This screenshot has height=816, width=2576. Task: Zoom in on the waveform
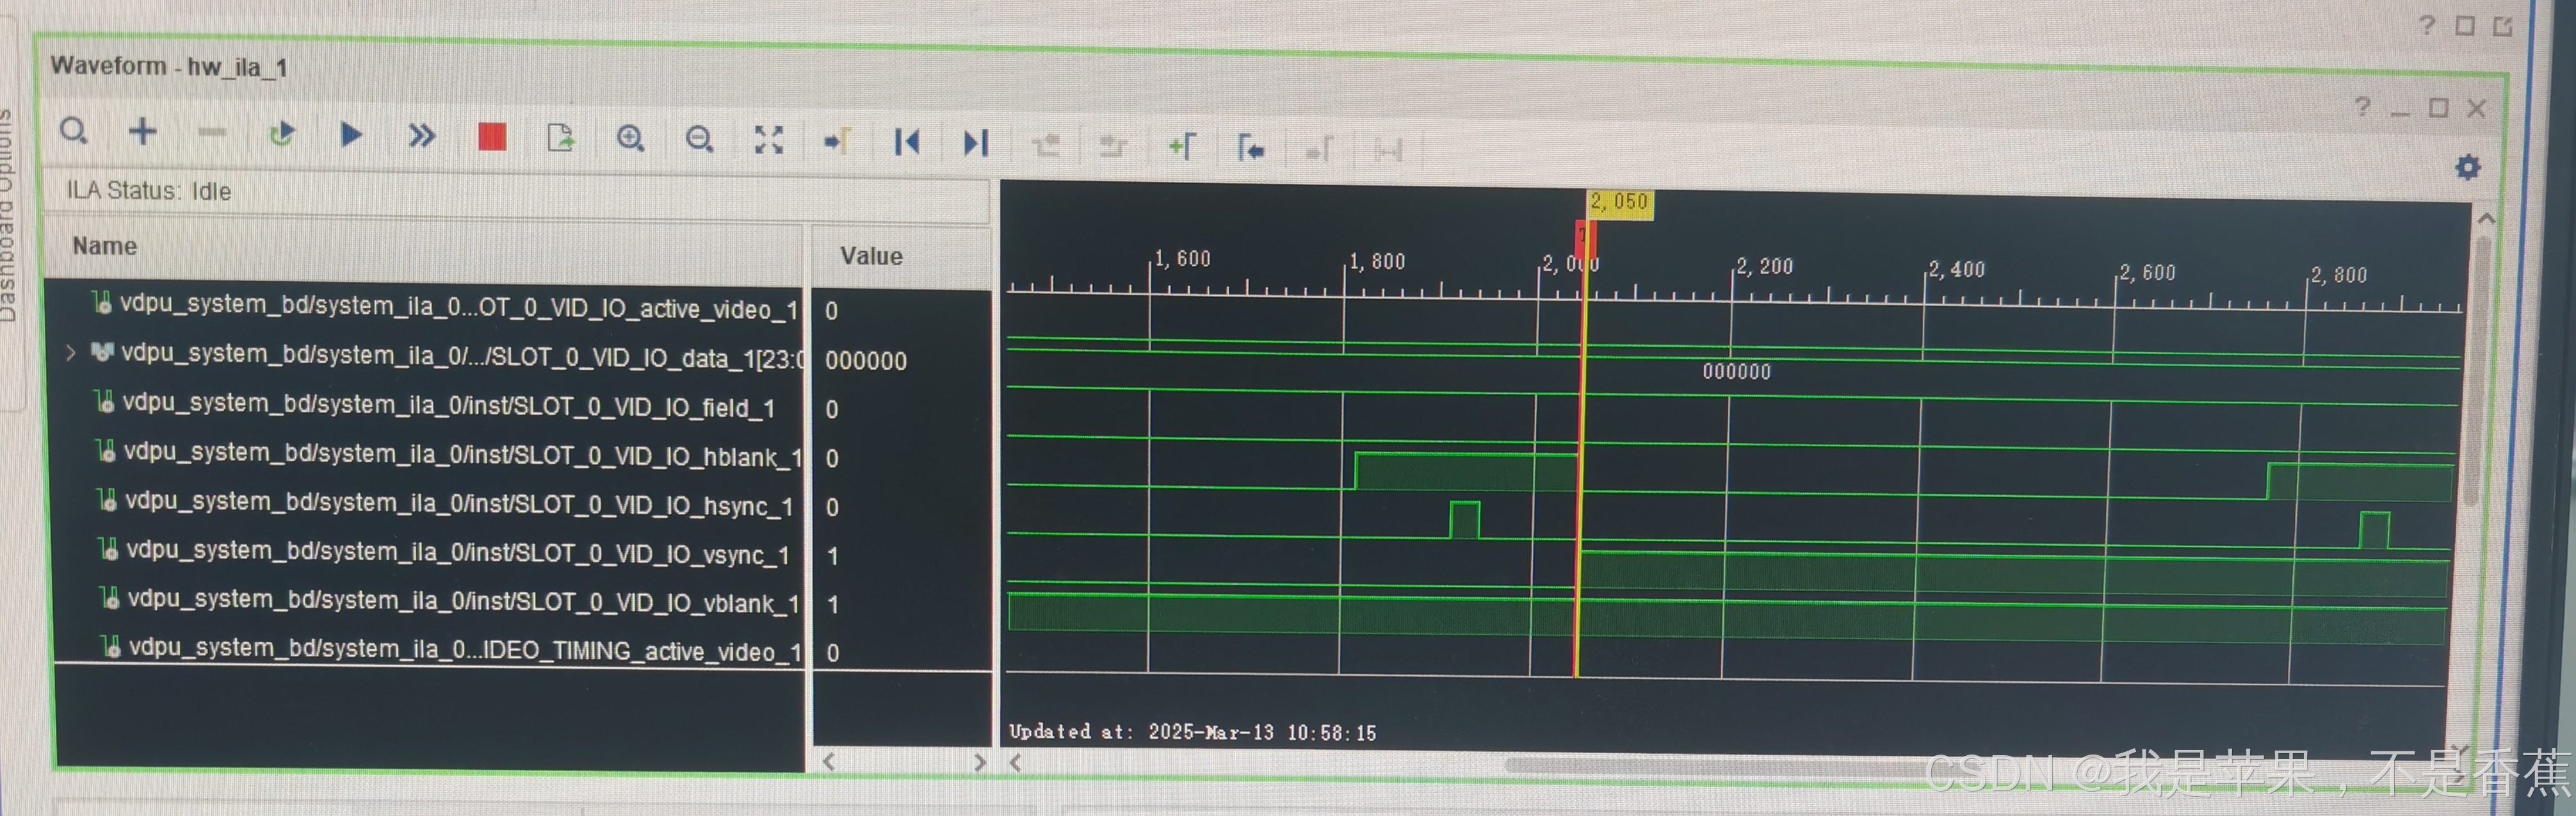pyautogui.click(x=630, y=139)
